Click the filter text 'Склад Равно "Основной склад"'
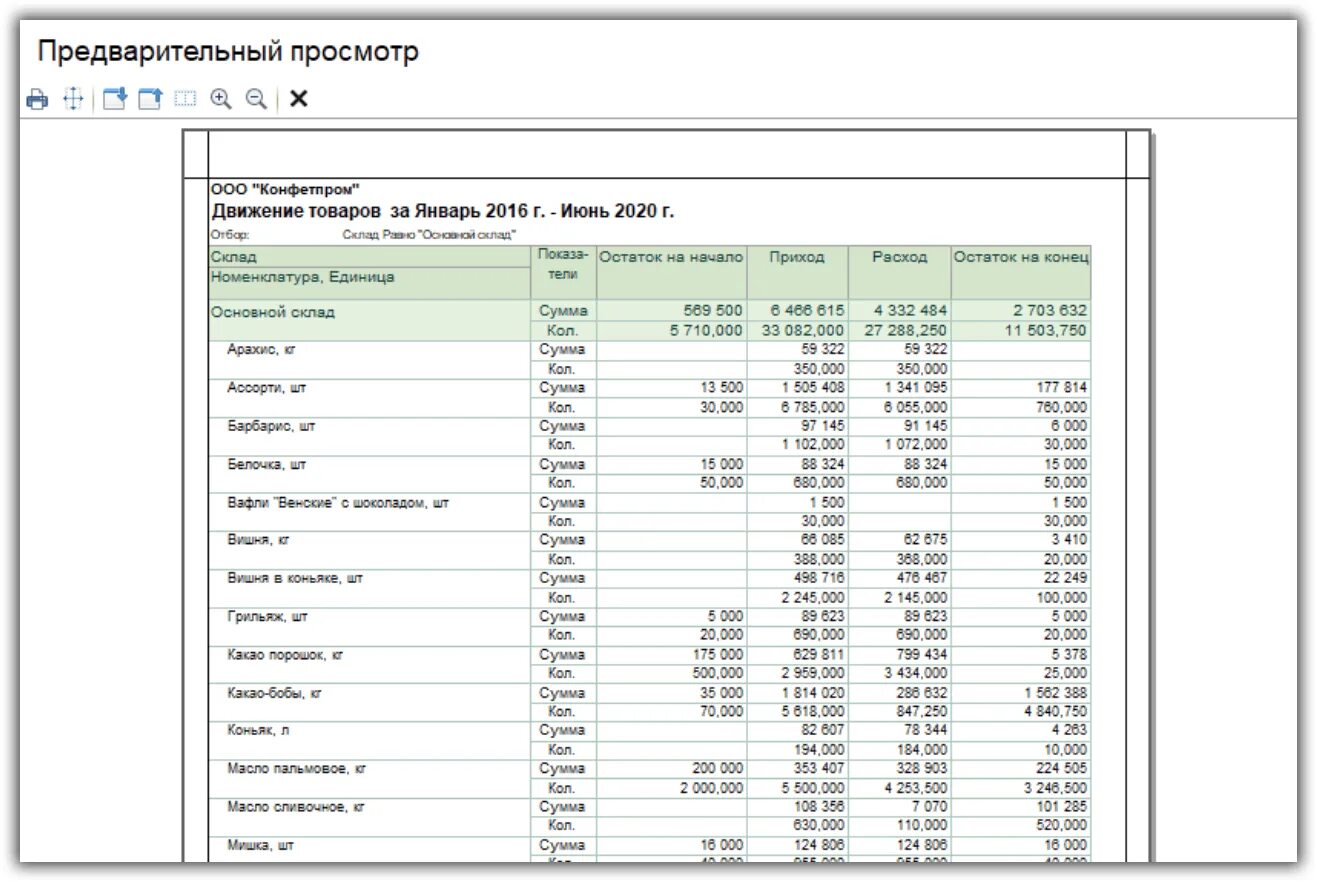Viewport: 1317px width, 882px height. (x=429, y=234)
